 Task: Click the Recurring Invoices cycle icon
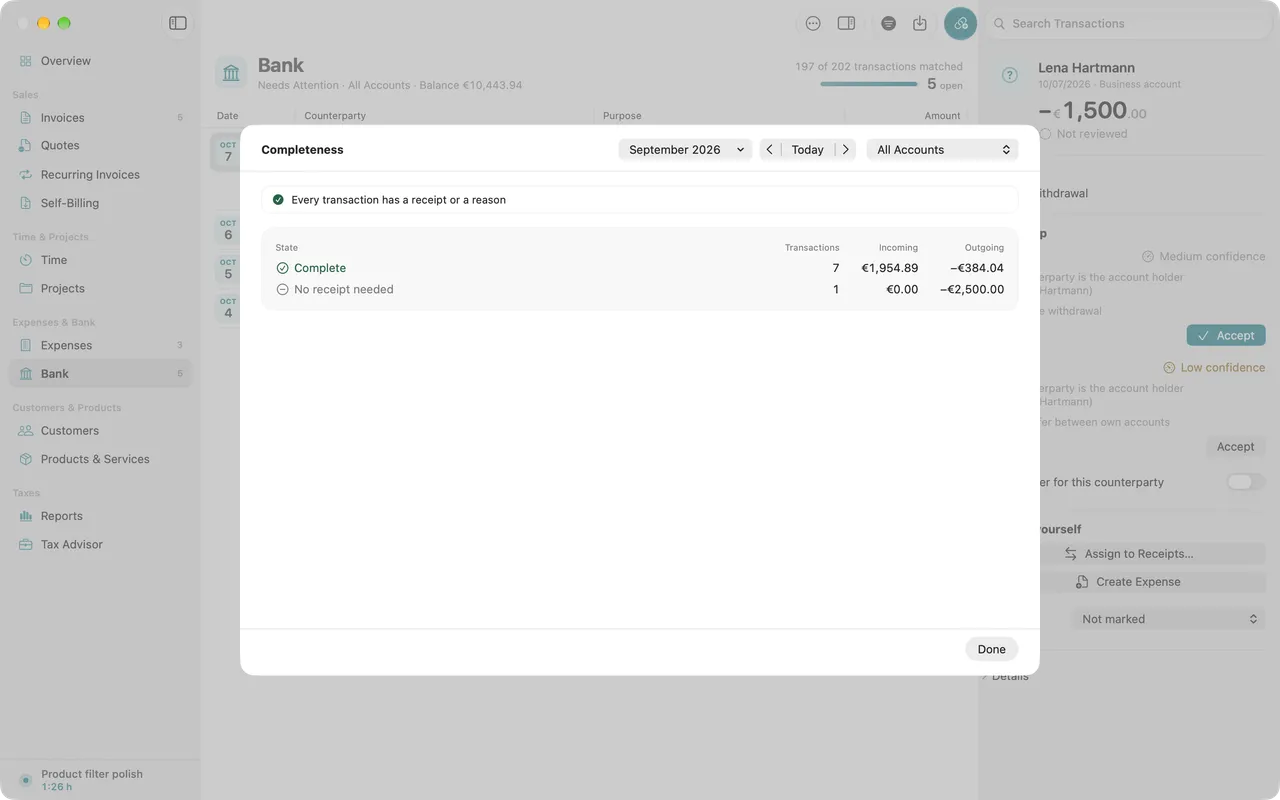(26, 175)
